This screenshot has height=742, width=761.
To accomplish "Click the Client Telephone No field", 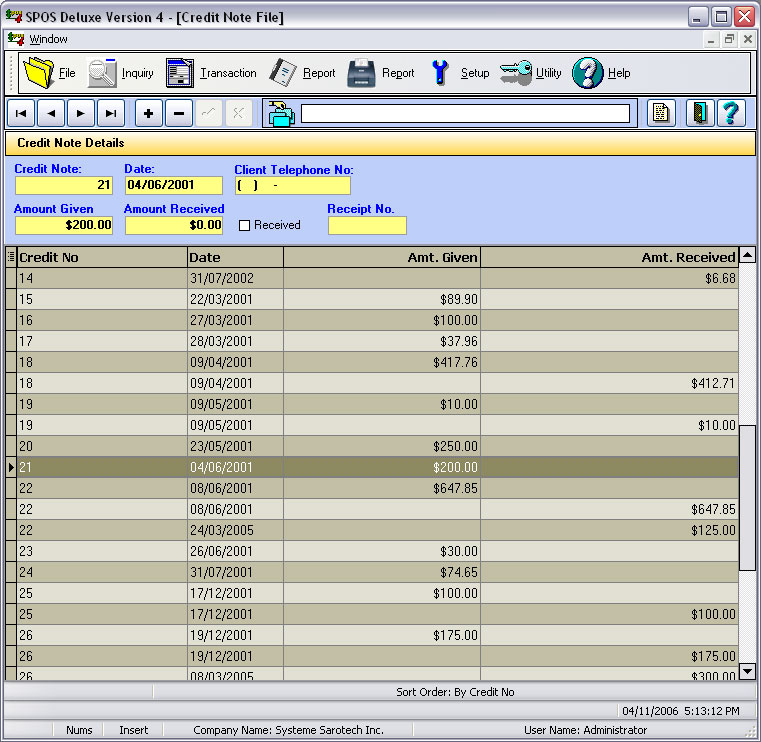I will 293,186.
